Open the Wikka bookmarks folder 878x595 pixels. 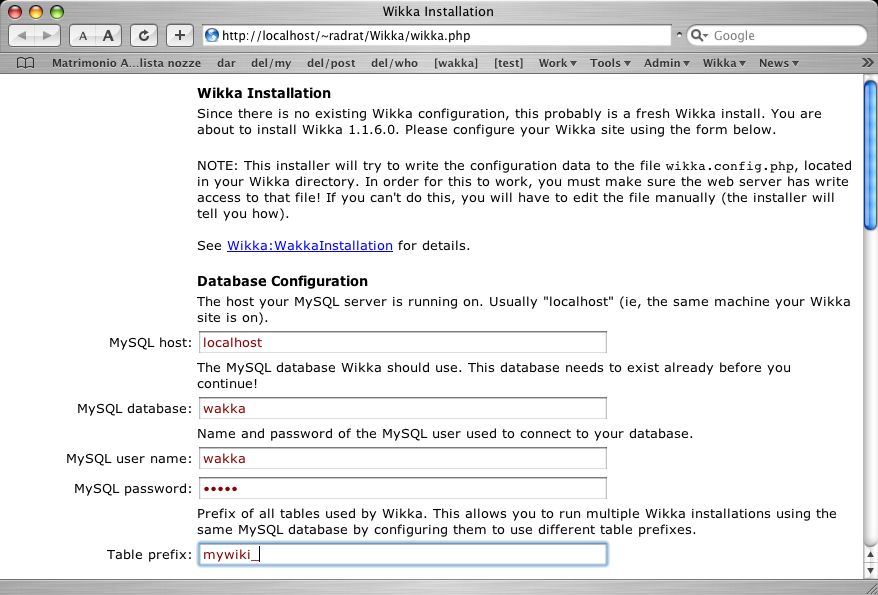724,63
